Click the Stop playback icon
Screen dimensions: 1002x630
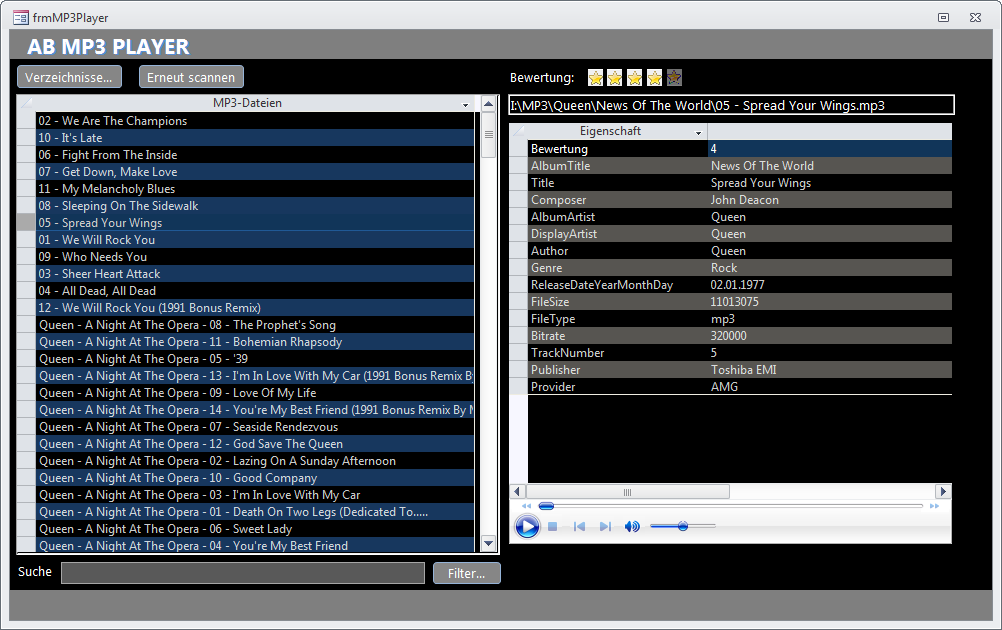coord(551,527)
